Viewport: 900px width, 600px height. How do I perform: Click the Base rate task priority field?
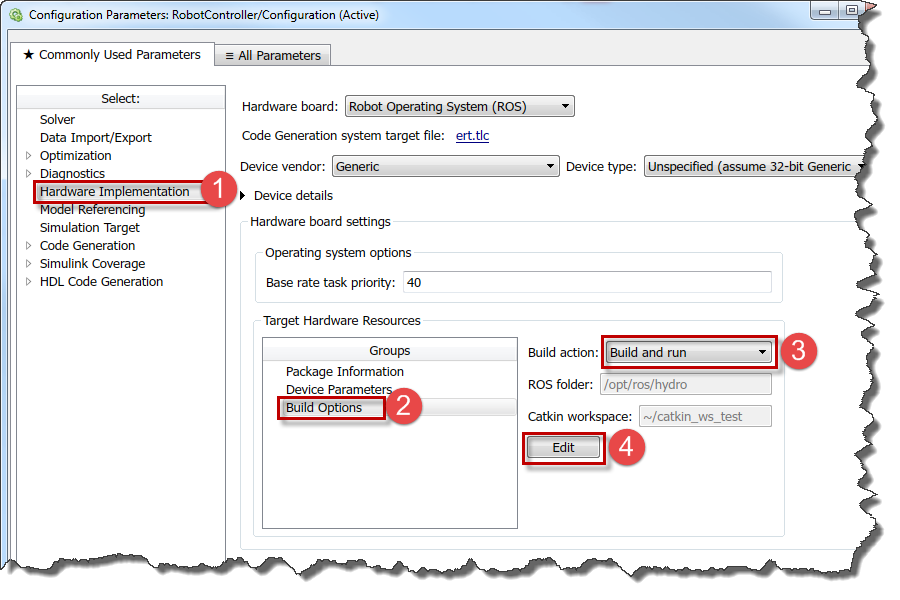tap(587, 282)
